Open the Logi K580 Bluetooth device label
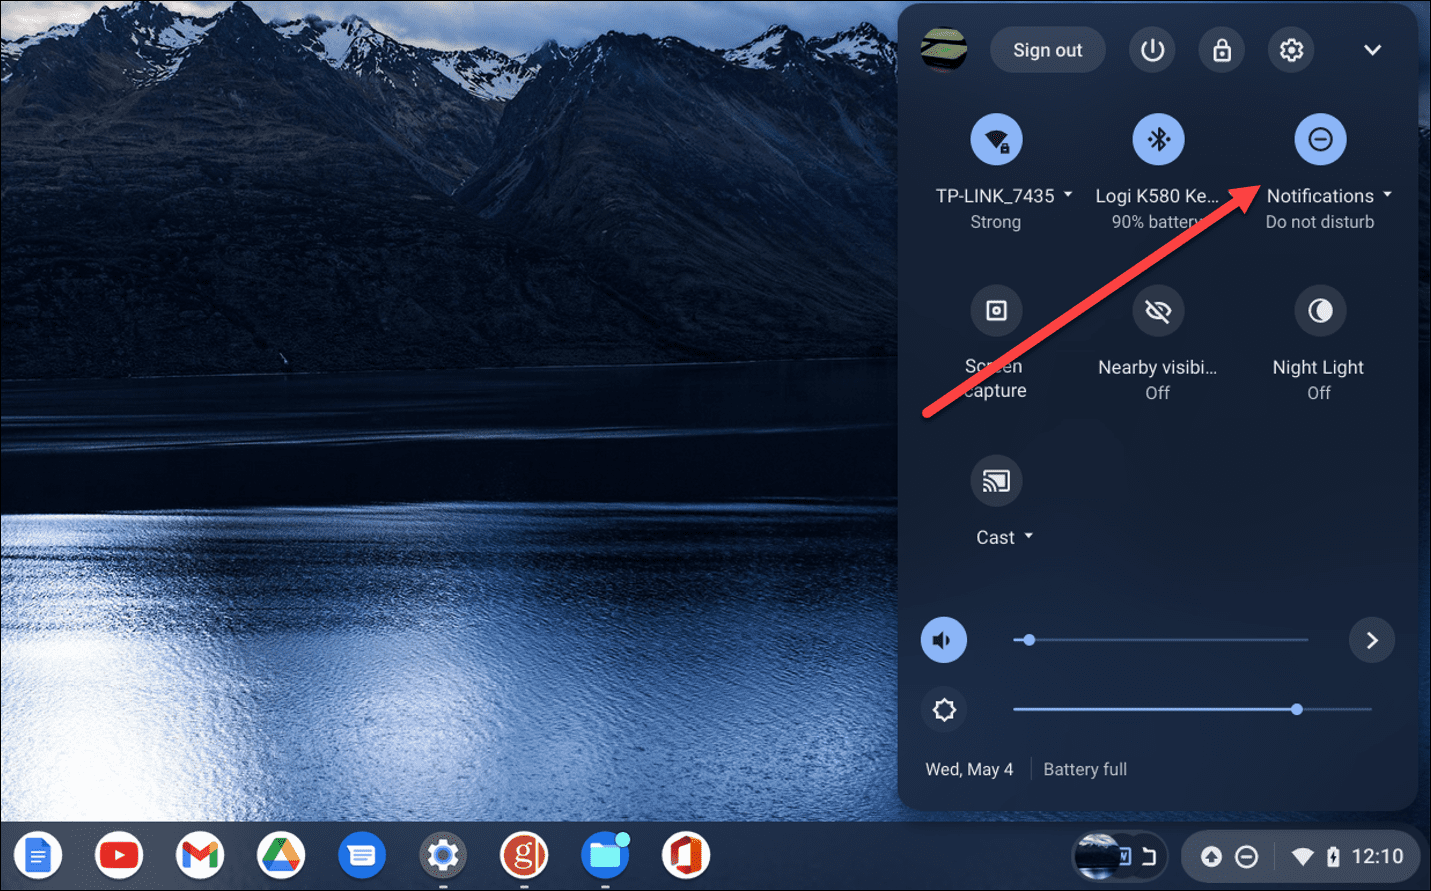 coord(1157,196)
